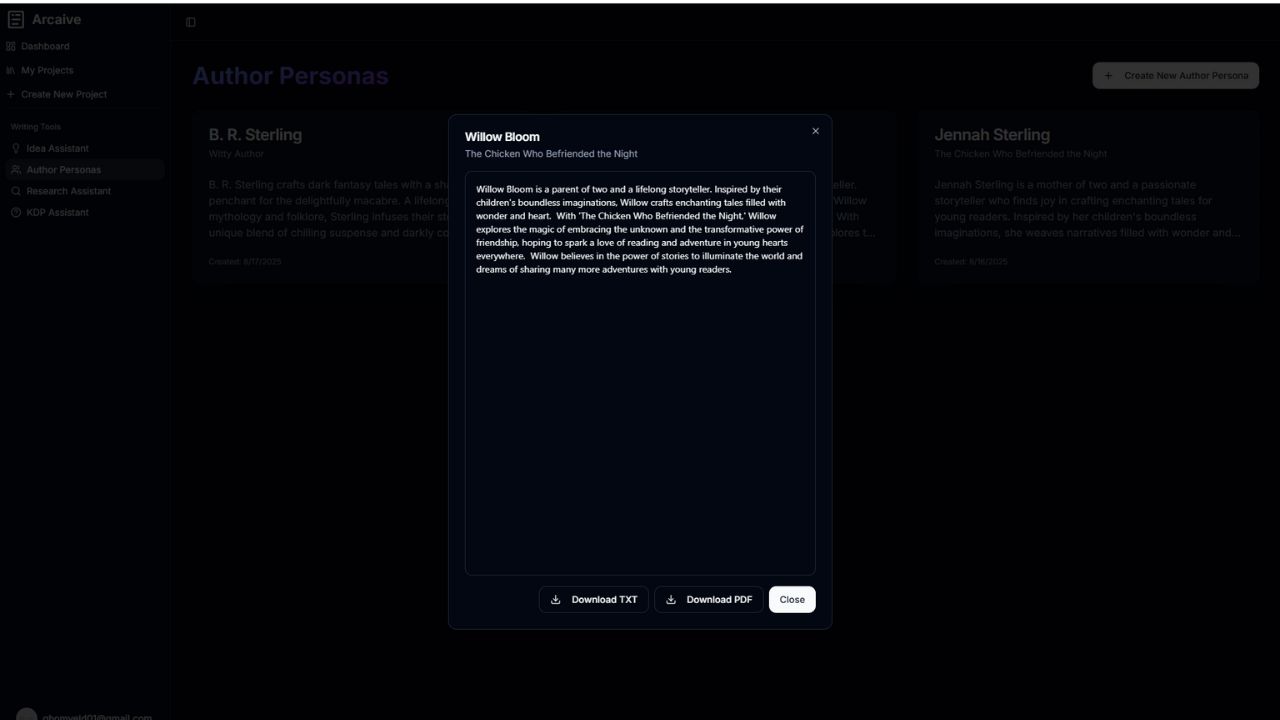Click the Arcaive logo icon
Image resolution: width=1280 pixels, height=720 pixels.
click(x=15, y=20)
